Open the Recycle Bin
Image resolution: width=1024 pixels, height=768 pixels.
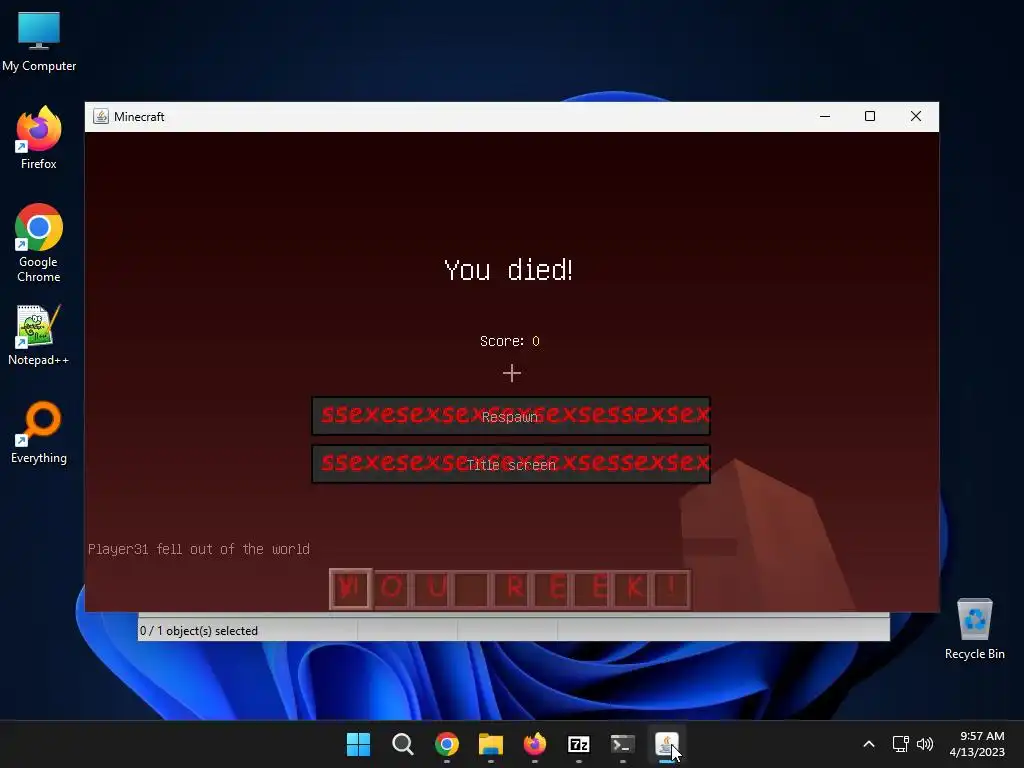[x=974, y=630]
